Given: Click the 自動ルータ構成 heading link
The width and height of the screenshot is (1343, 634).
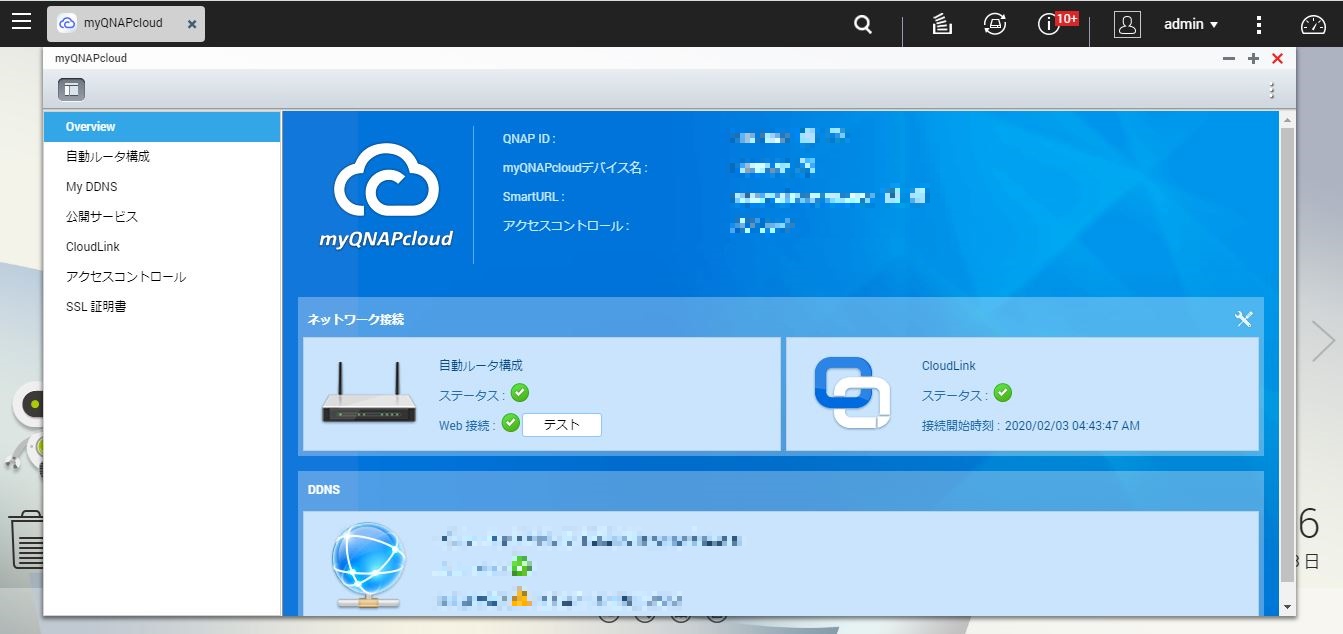Looking at the screenshot, I should pos(481,366).
